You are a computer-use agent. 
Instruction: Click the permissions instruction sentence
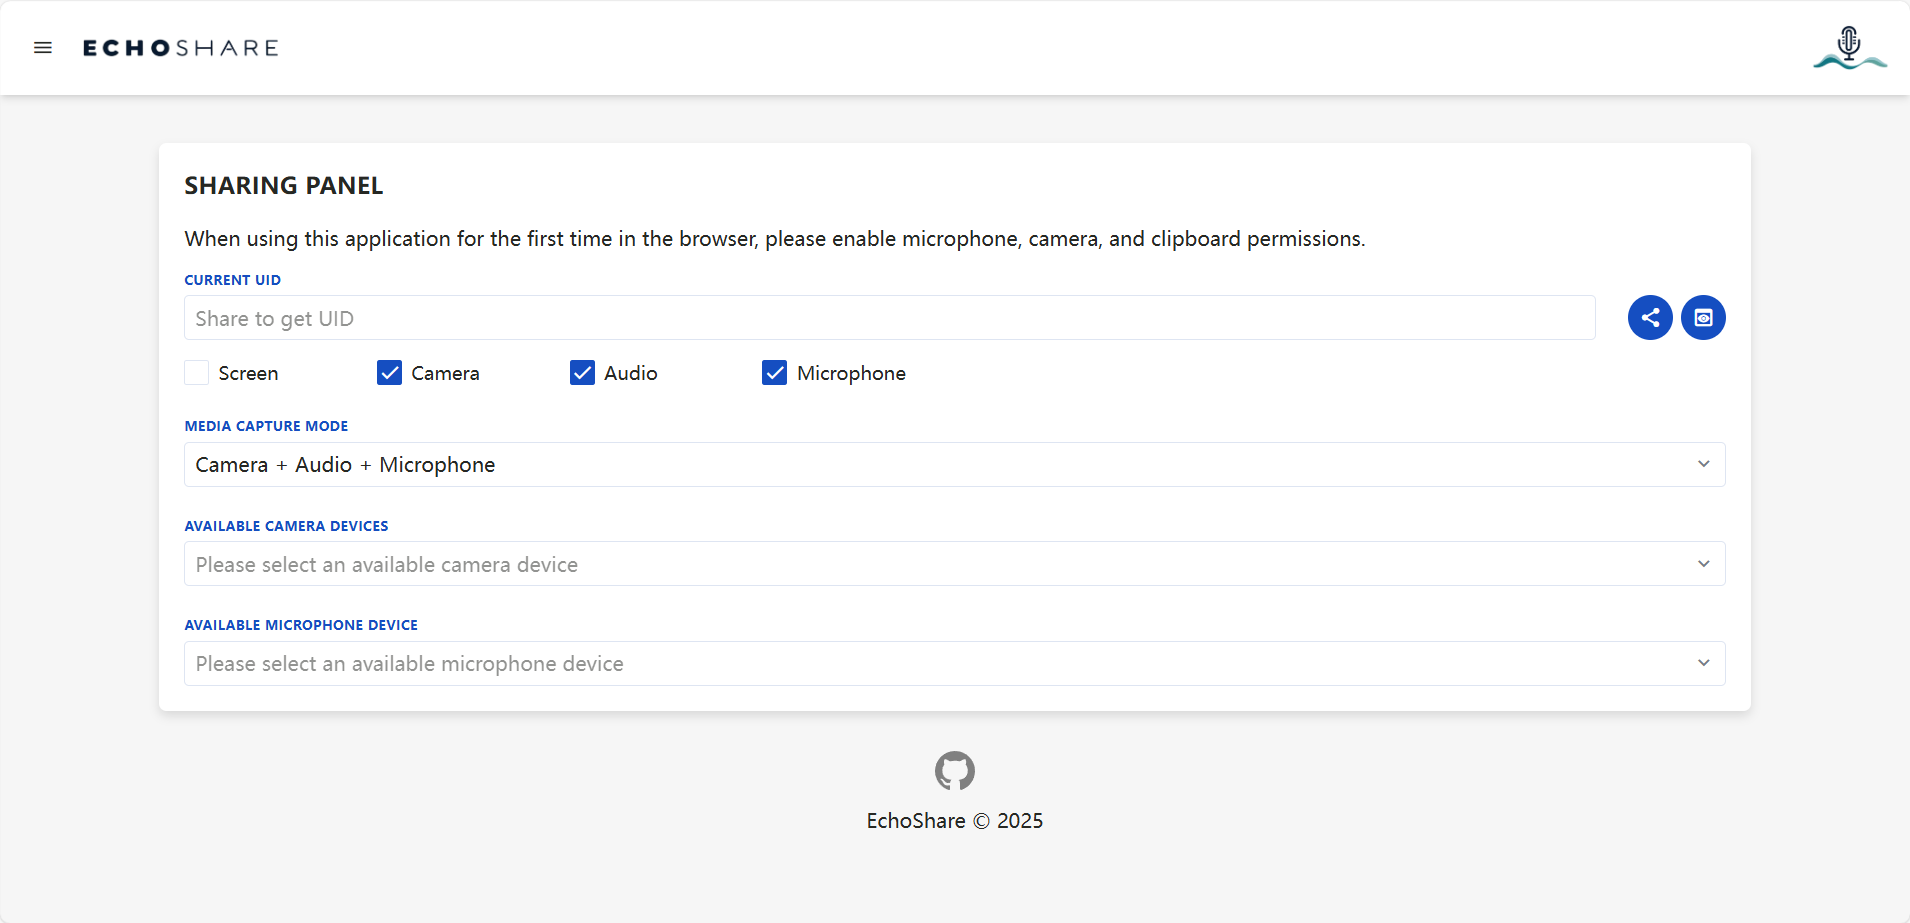[775, 239]
